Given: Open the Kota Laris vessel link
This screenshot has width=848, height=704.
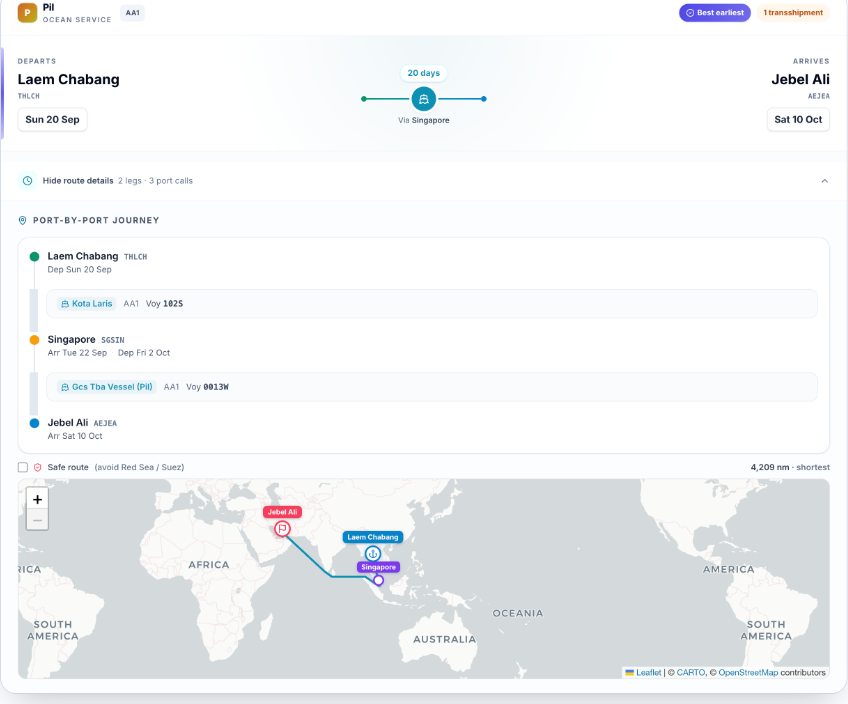Looking at the screenshot, I should (x=87, y=304).
